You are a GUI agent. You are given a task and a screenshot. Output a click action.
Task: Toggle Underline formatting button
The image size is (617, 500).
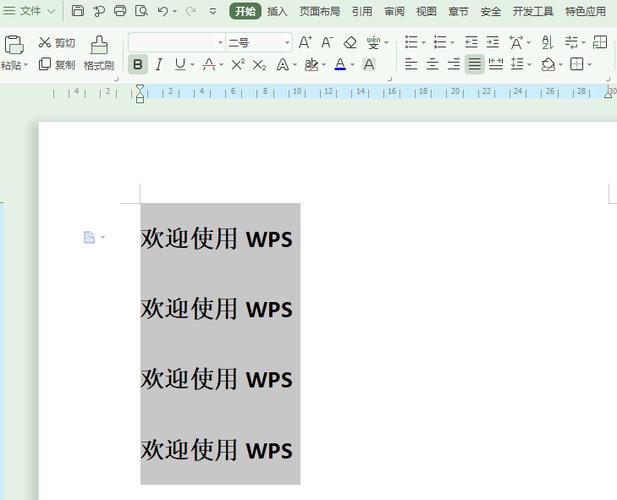pos(180,64)
